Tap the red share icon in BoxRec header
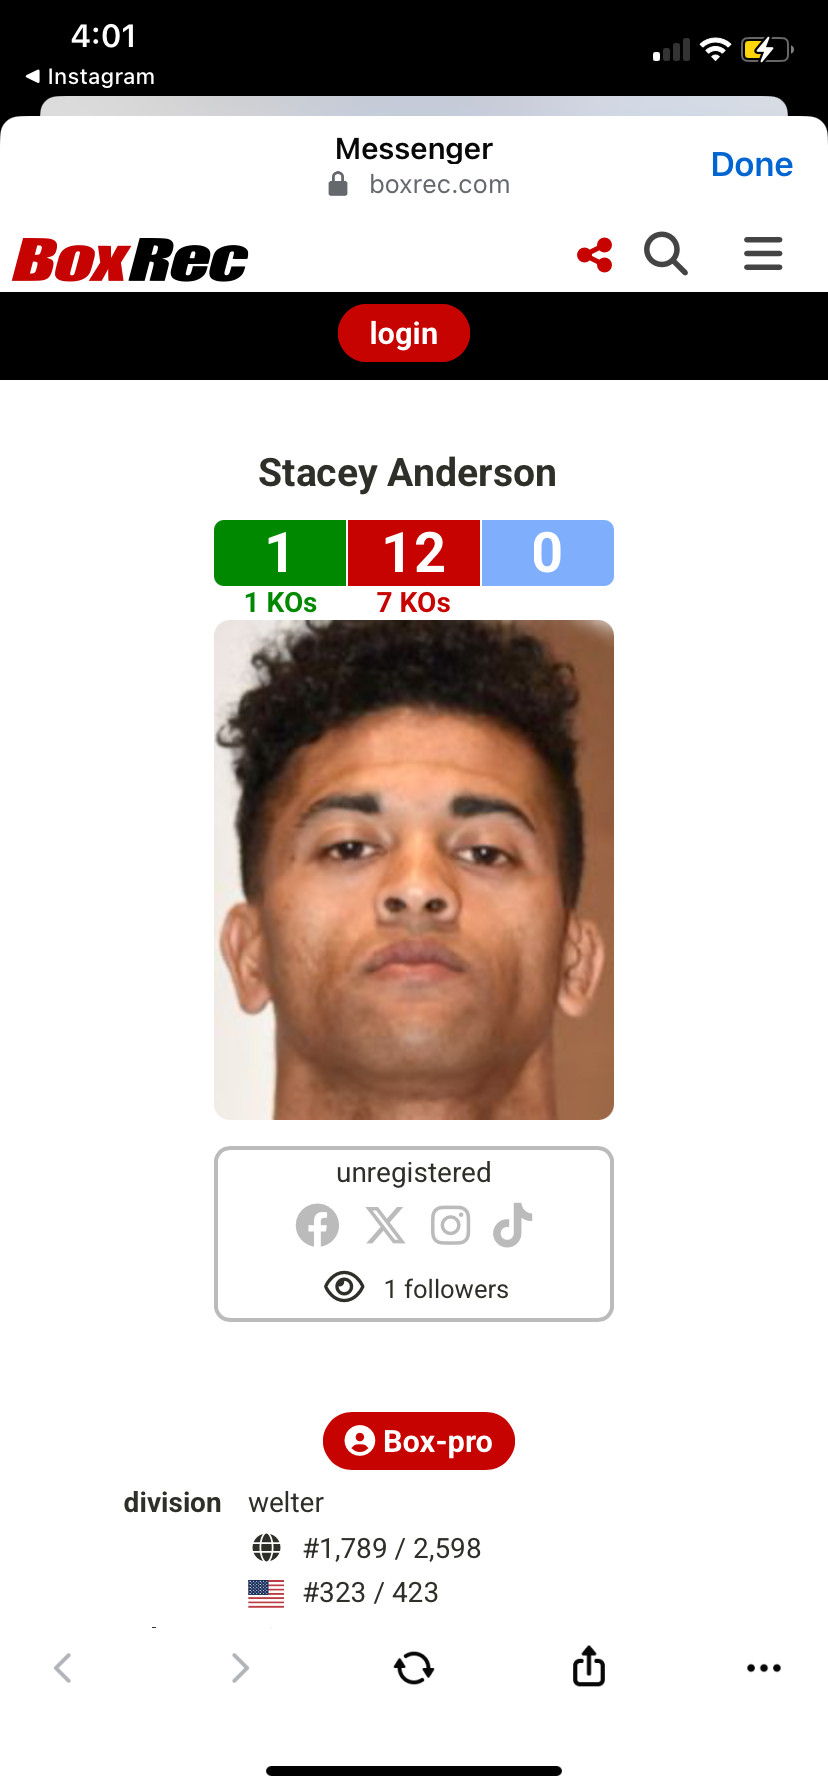The height and width of the screenshot is (1792, 828). coord(595,255)
